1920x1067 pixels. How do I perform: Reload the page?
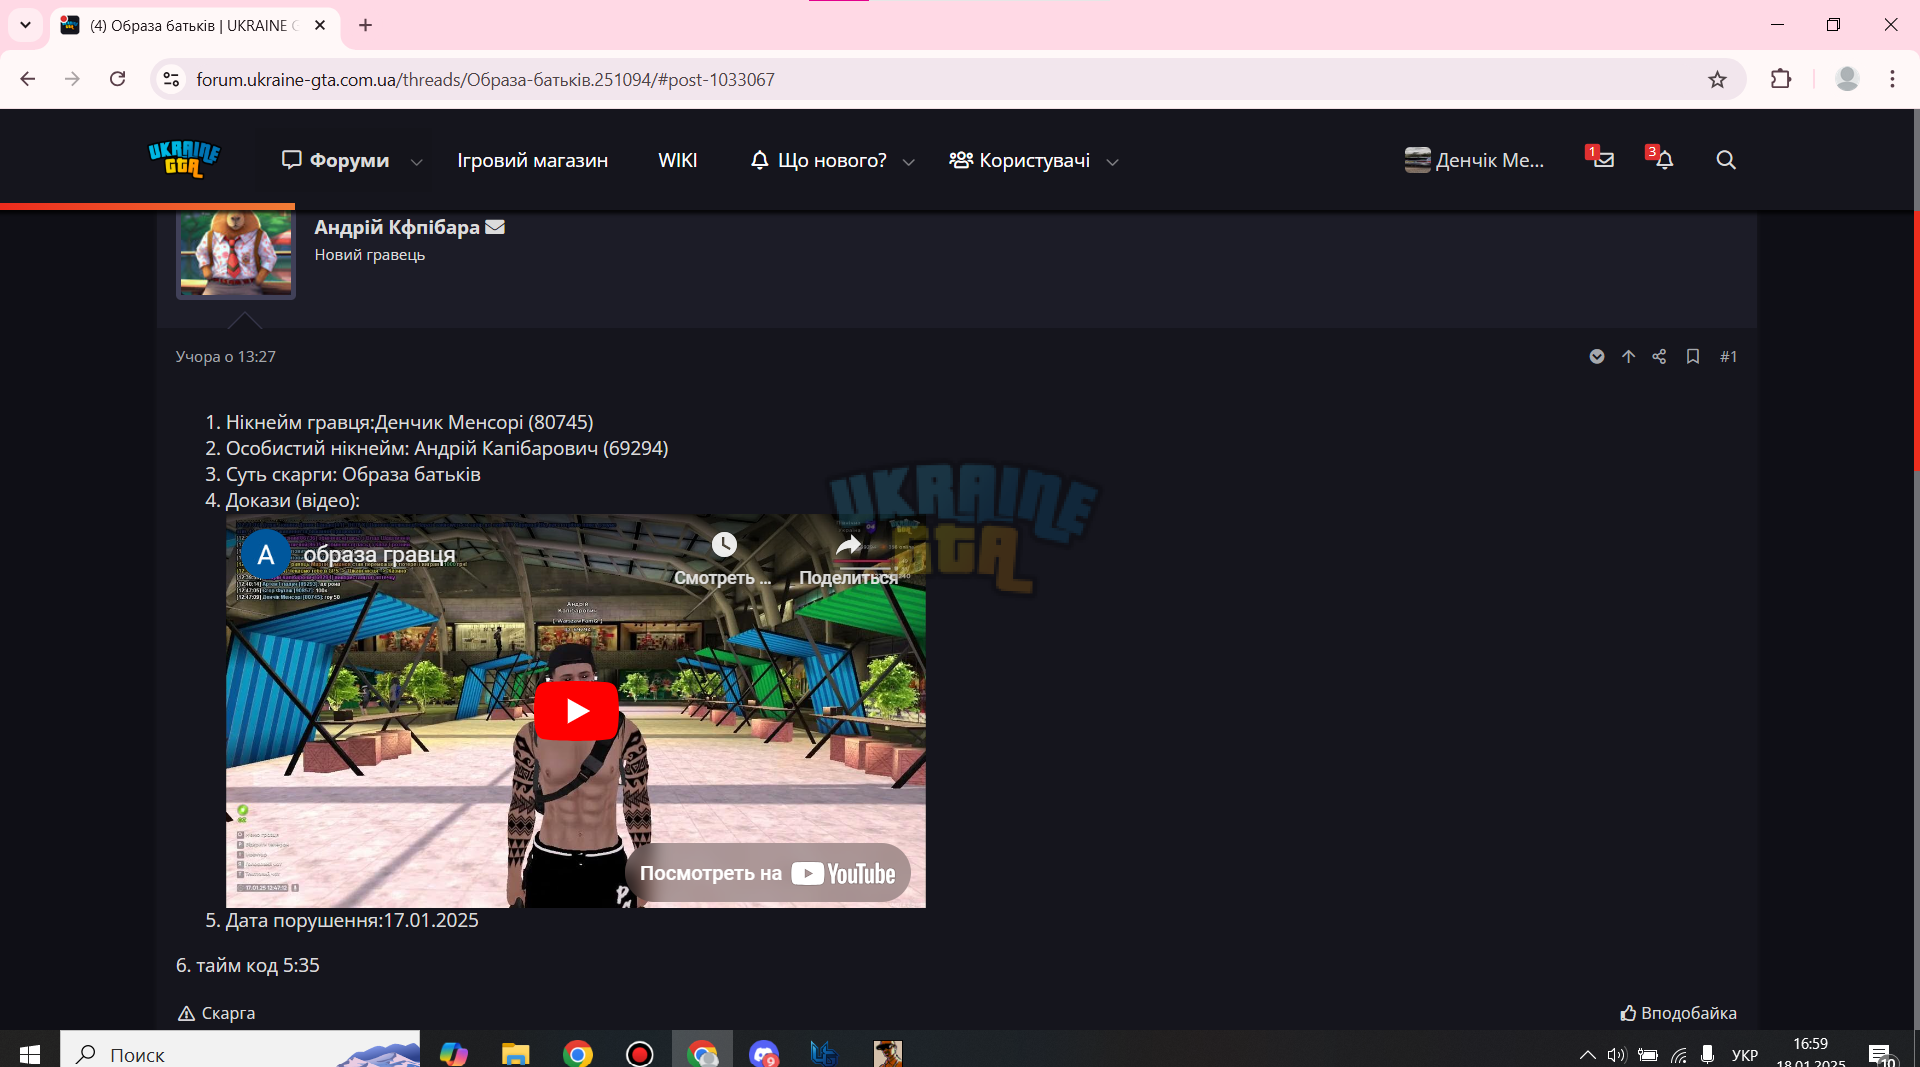point(117,79)
